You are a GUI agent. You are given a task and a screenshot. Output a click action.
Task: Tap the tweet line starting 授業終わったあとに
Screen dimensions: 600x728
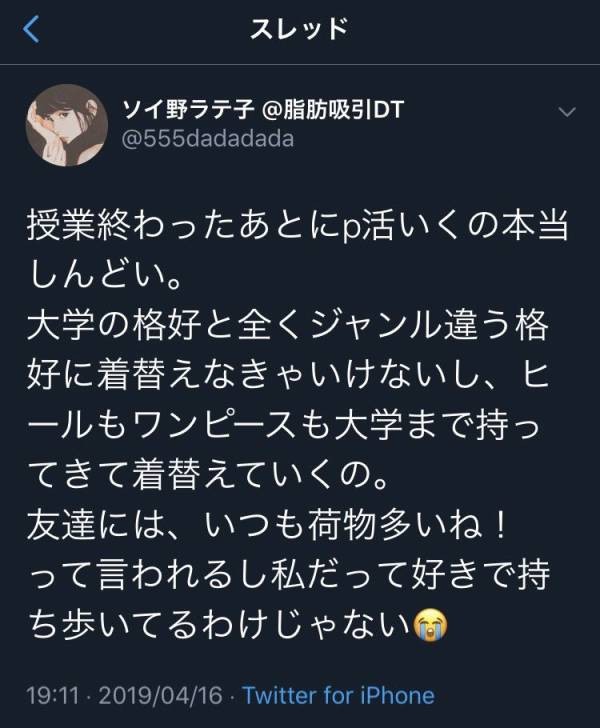(298, 226)
